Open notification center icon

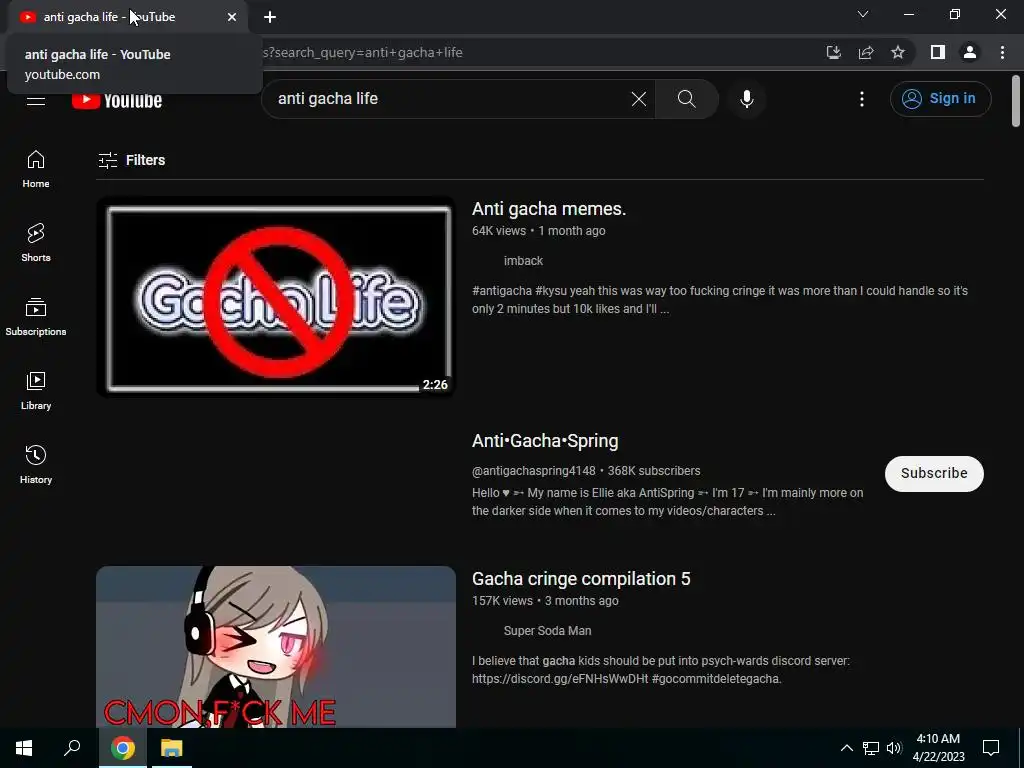[x=991, y=748]
